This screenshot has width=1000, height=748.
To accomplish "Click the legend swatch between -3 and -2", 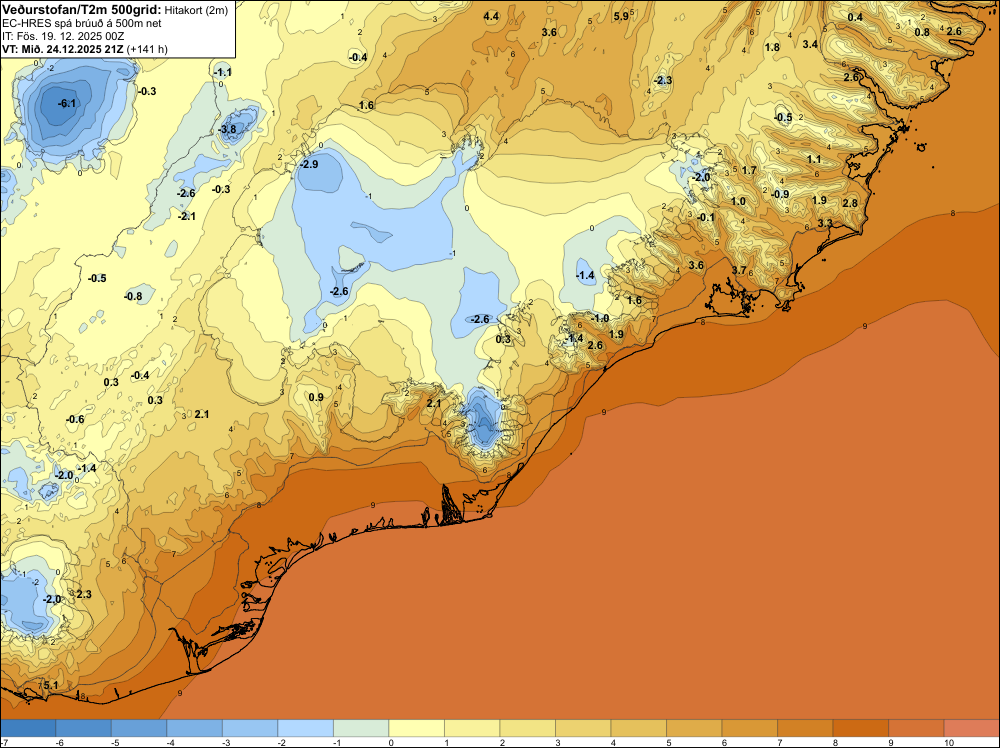I will click(250, 728).
